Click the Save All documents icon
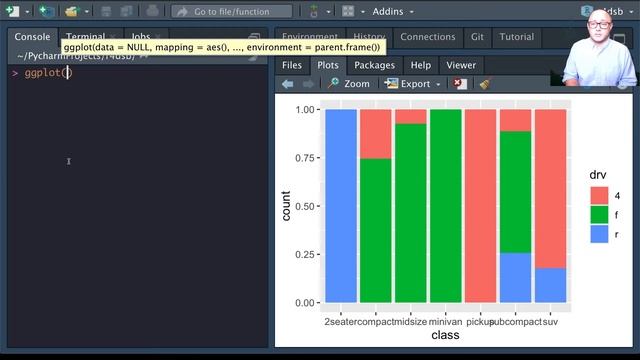The image size is (640, 360). coord(127,11)
